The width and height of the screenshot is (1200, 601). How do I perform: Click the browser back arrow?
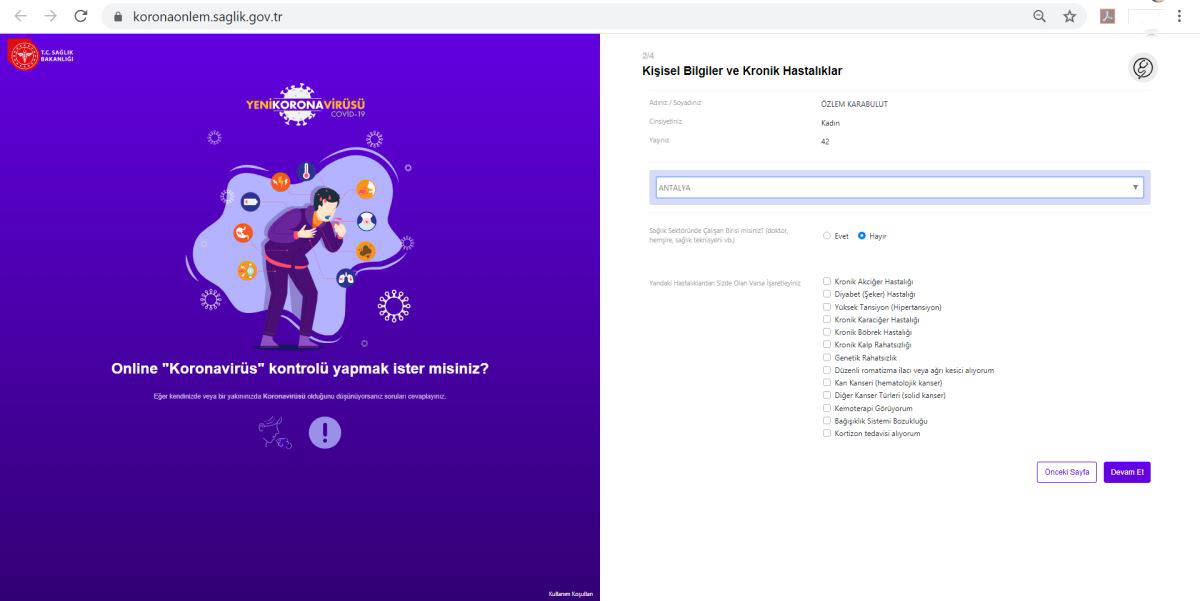(20, 16)
